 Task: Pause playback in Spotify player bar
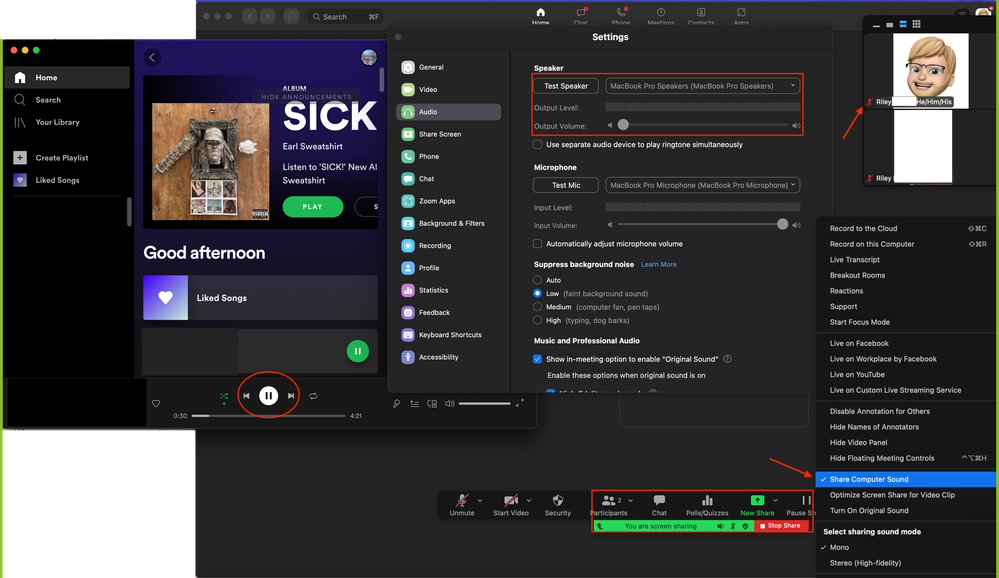268,396
